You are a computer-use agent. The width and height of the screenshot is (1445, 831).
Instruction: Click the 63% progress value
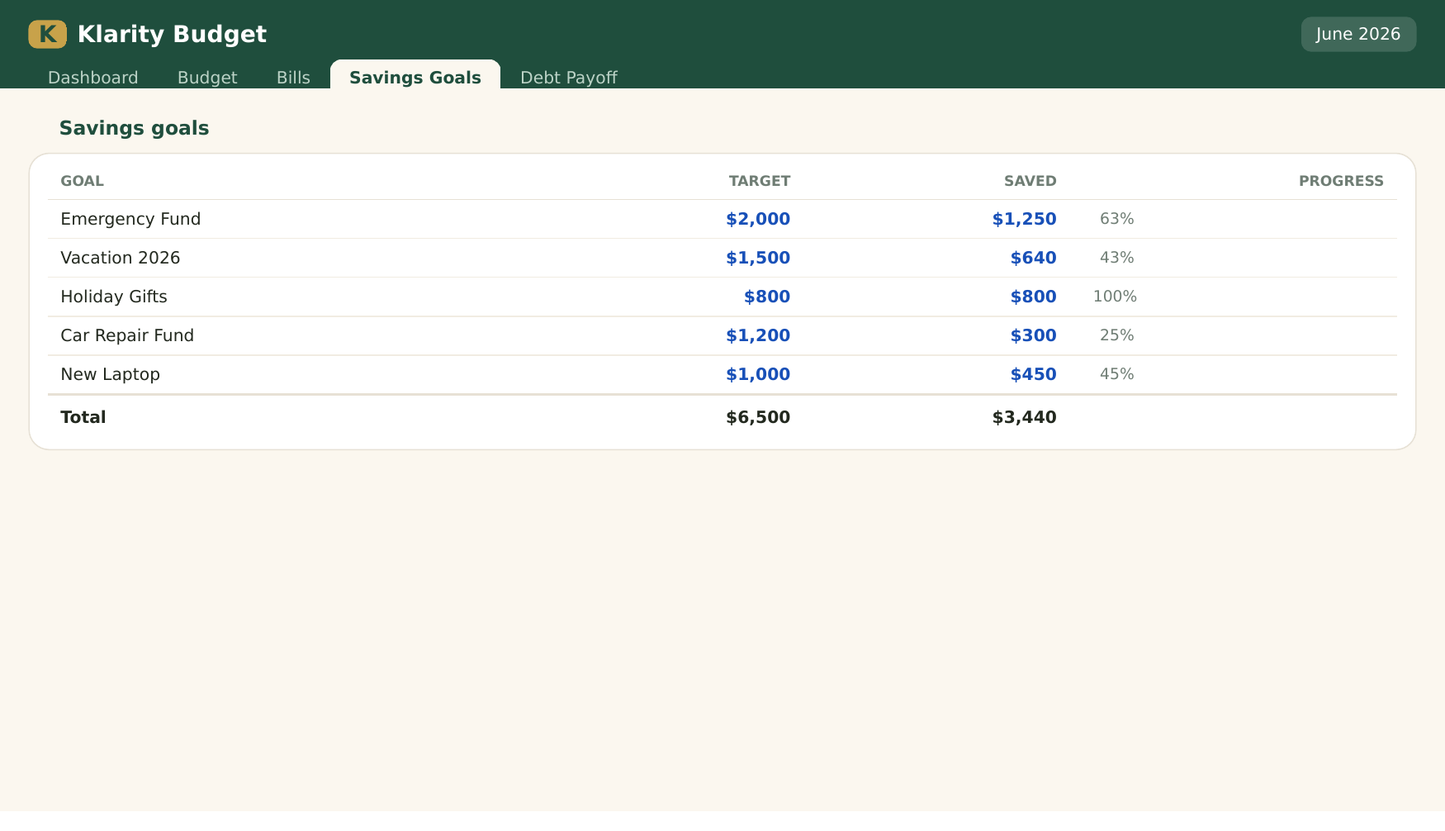(1117, 219)
